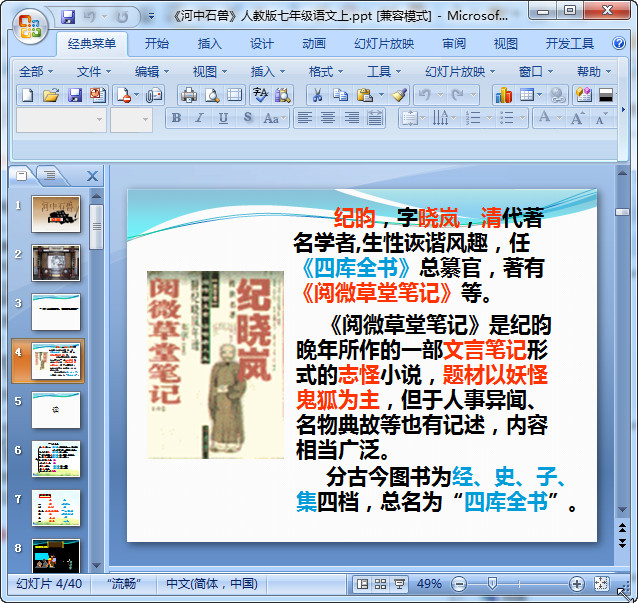638x603 pixels.
Task: Toggle underline formatting
Action: pos(223,118)
